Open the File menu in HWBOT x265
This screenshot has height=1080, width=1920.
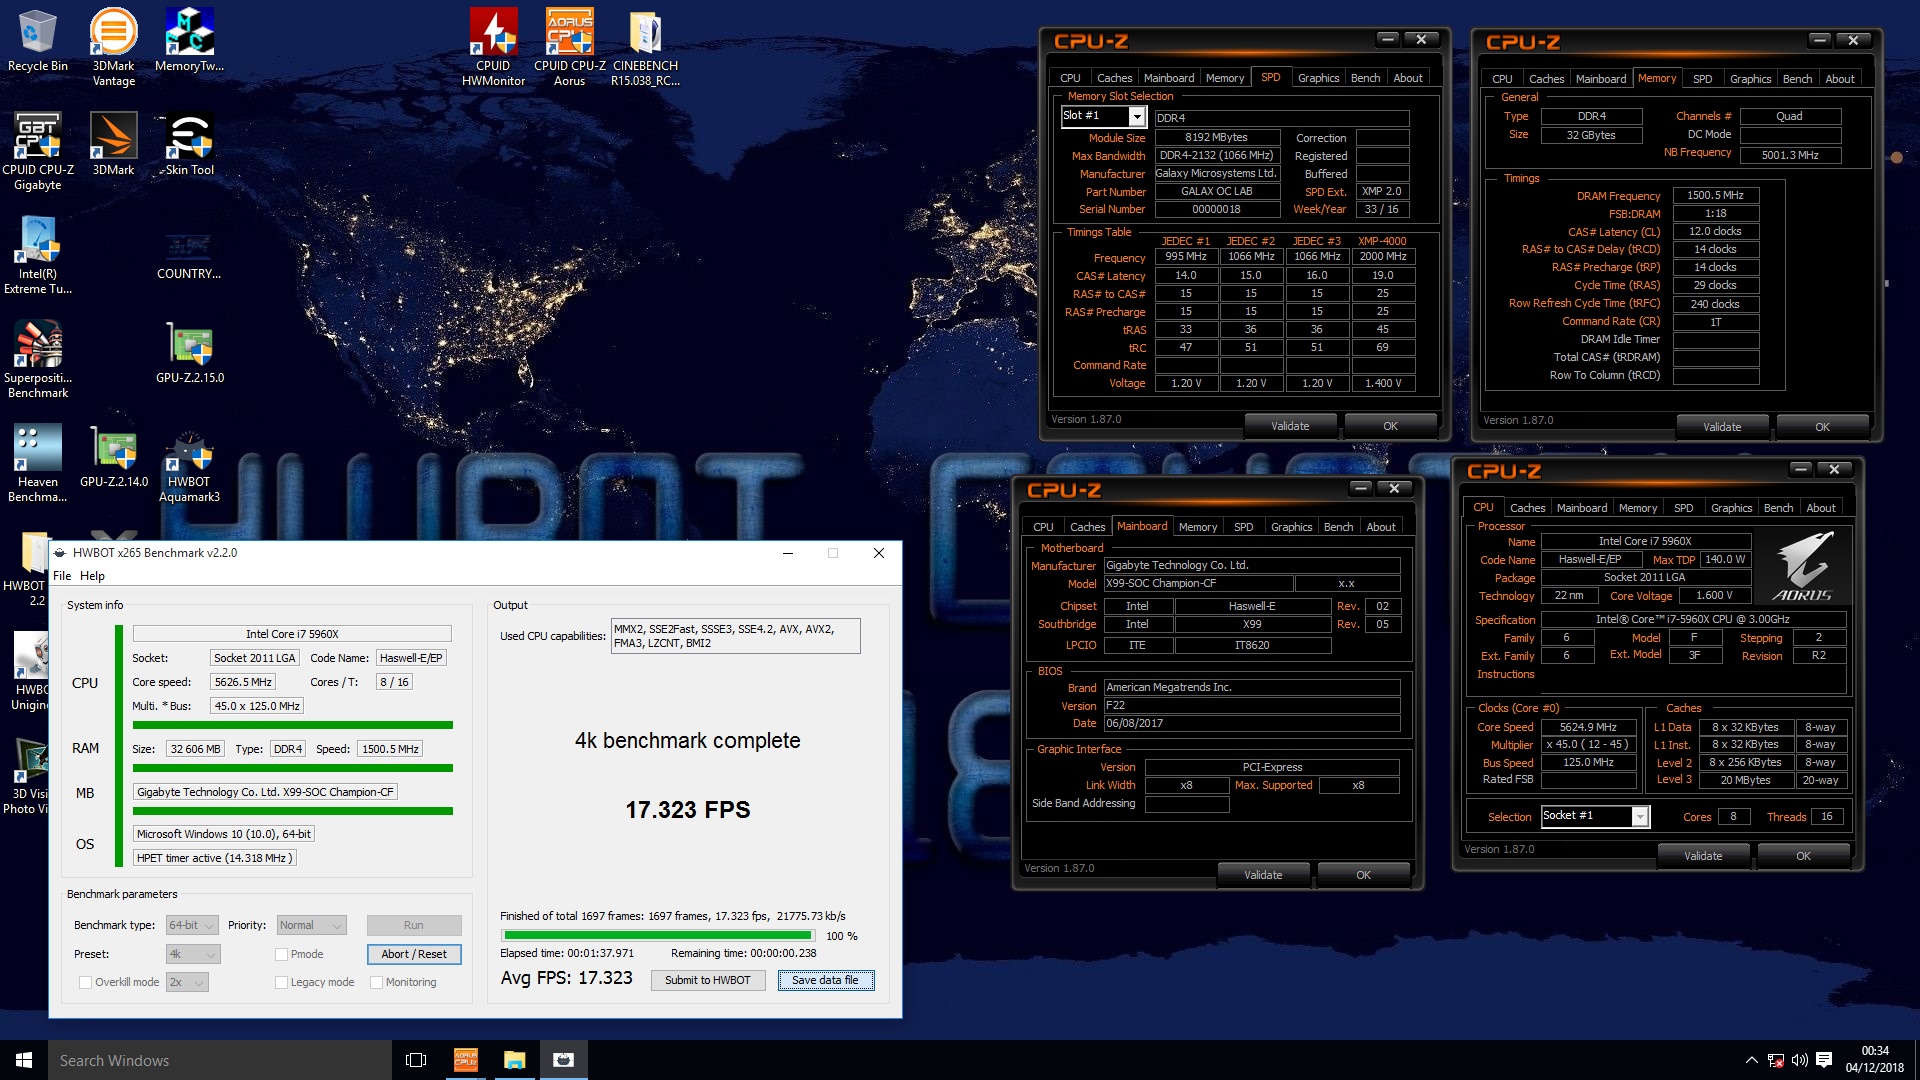(x=62, y=576)
